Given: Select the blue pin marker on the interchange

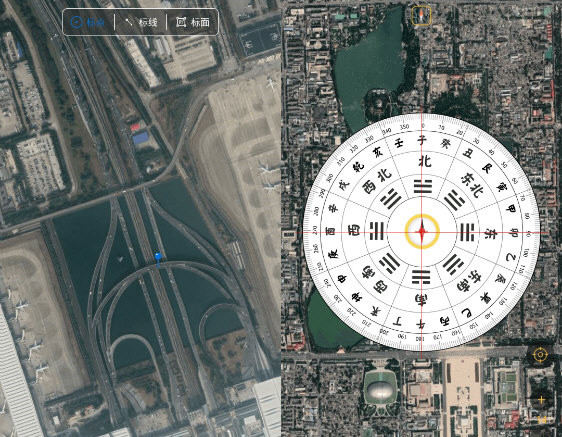Looking at the screenshot, I should pos(158,258).
